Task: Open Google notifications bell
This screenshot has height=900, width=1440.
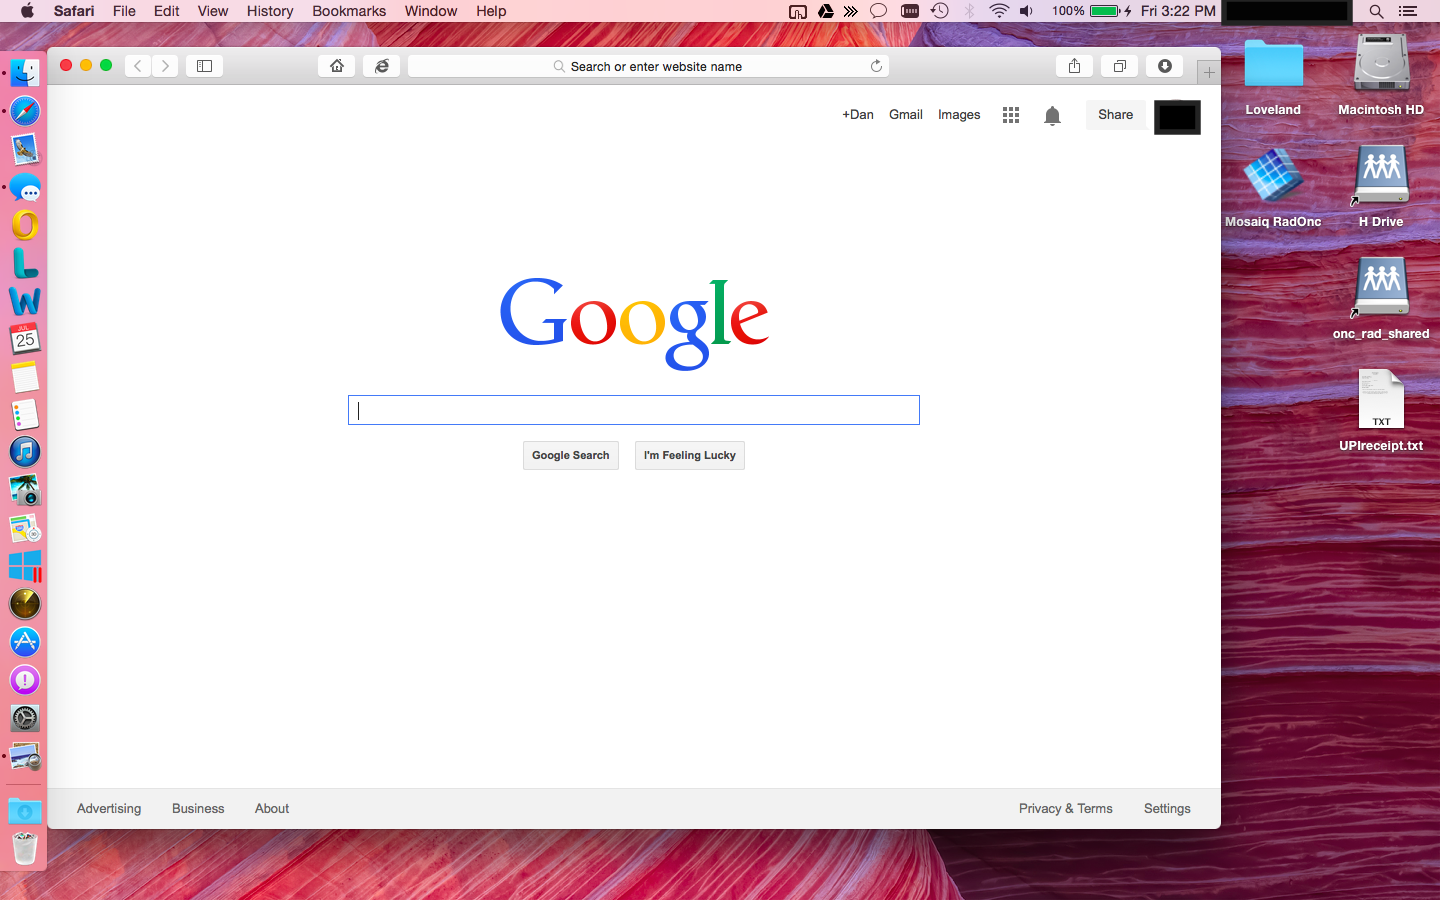Action: pos(1052,116)
